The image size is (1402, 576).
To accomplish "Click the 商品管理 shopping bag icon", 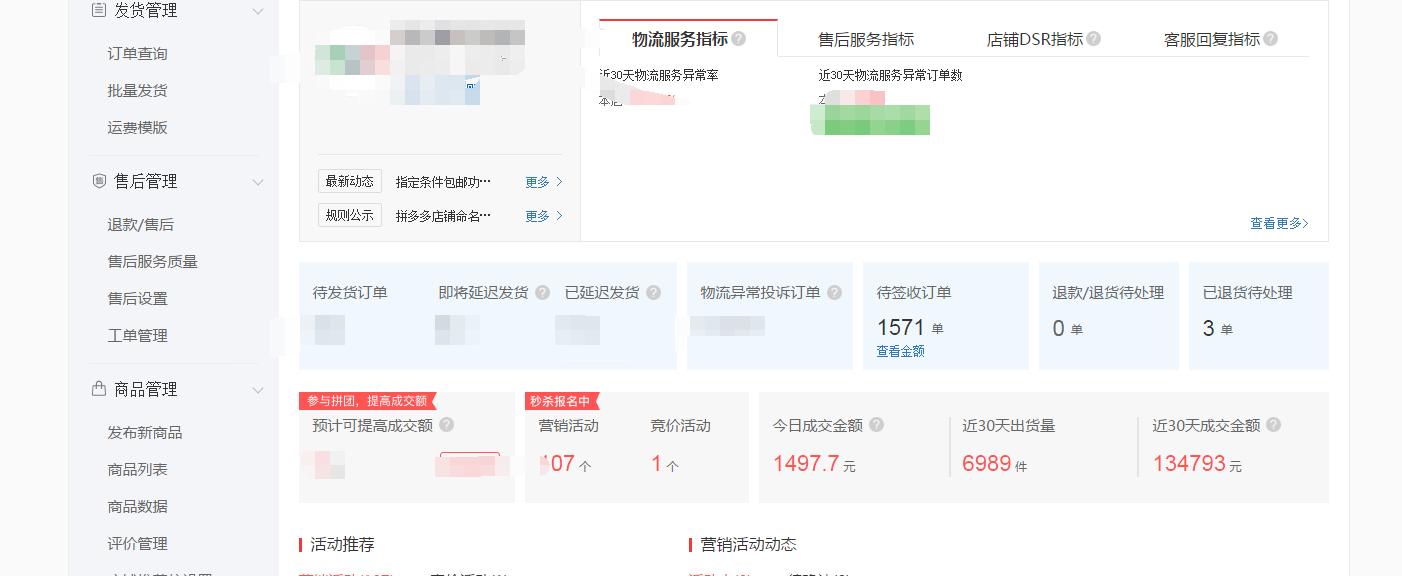I will point(98,389).
